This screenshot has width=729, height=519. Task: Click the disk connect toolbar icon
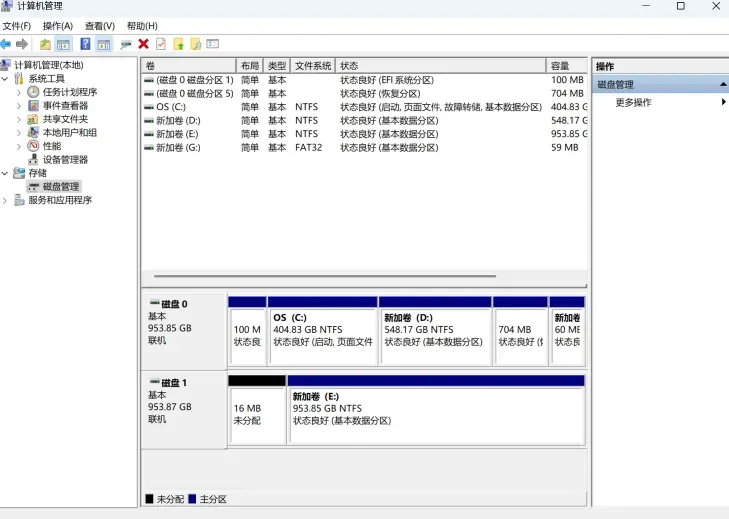(126, 44)
